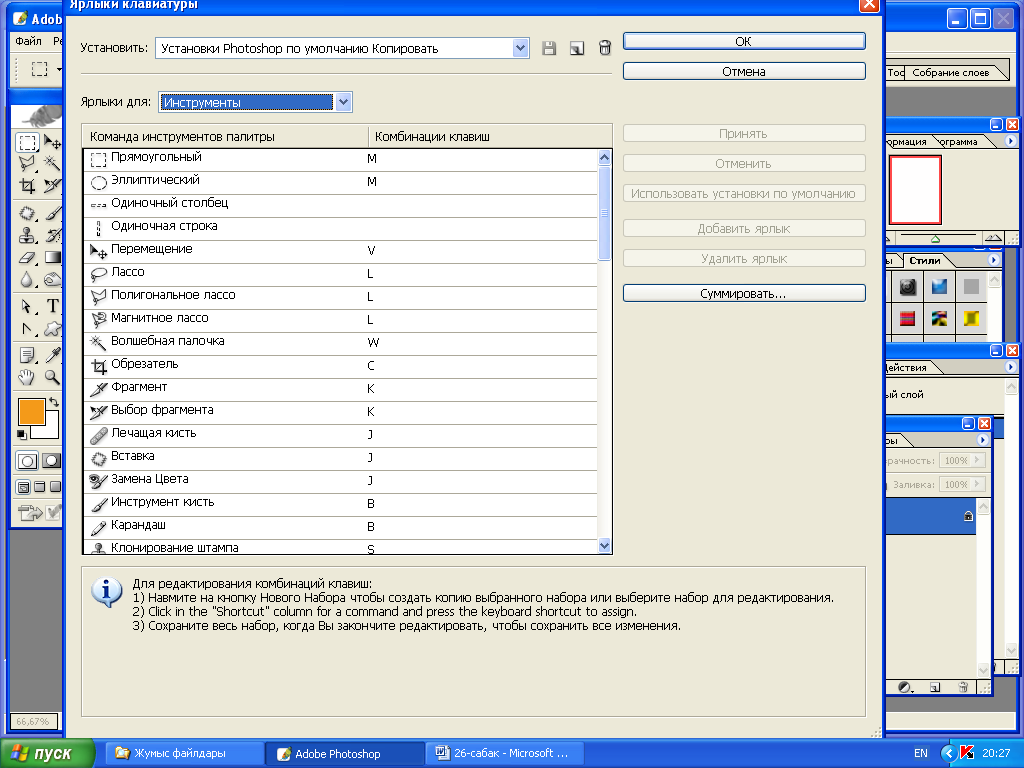The image size is (1024, 768).
Task: Select Full Screen mode button in toolbox
Action: (x=56, y=487)
